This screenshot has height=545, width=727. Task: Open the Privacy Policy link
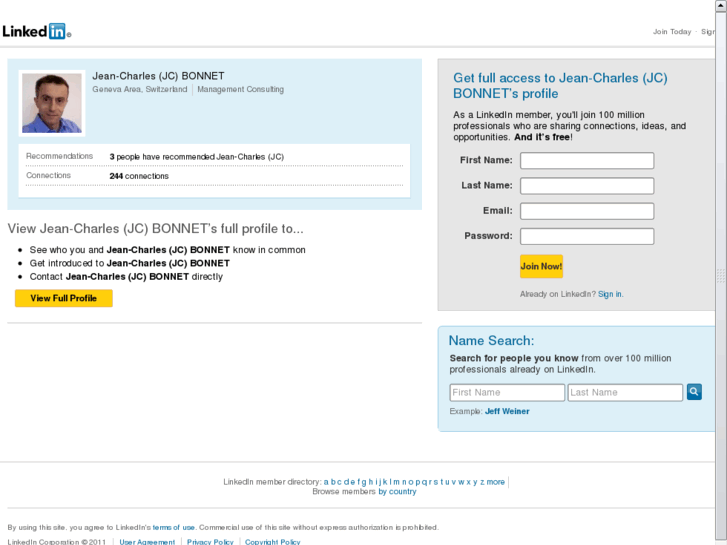pos(210,542)
